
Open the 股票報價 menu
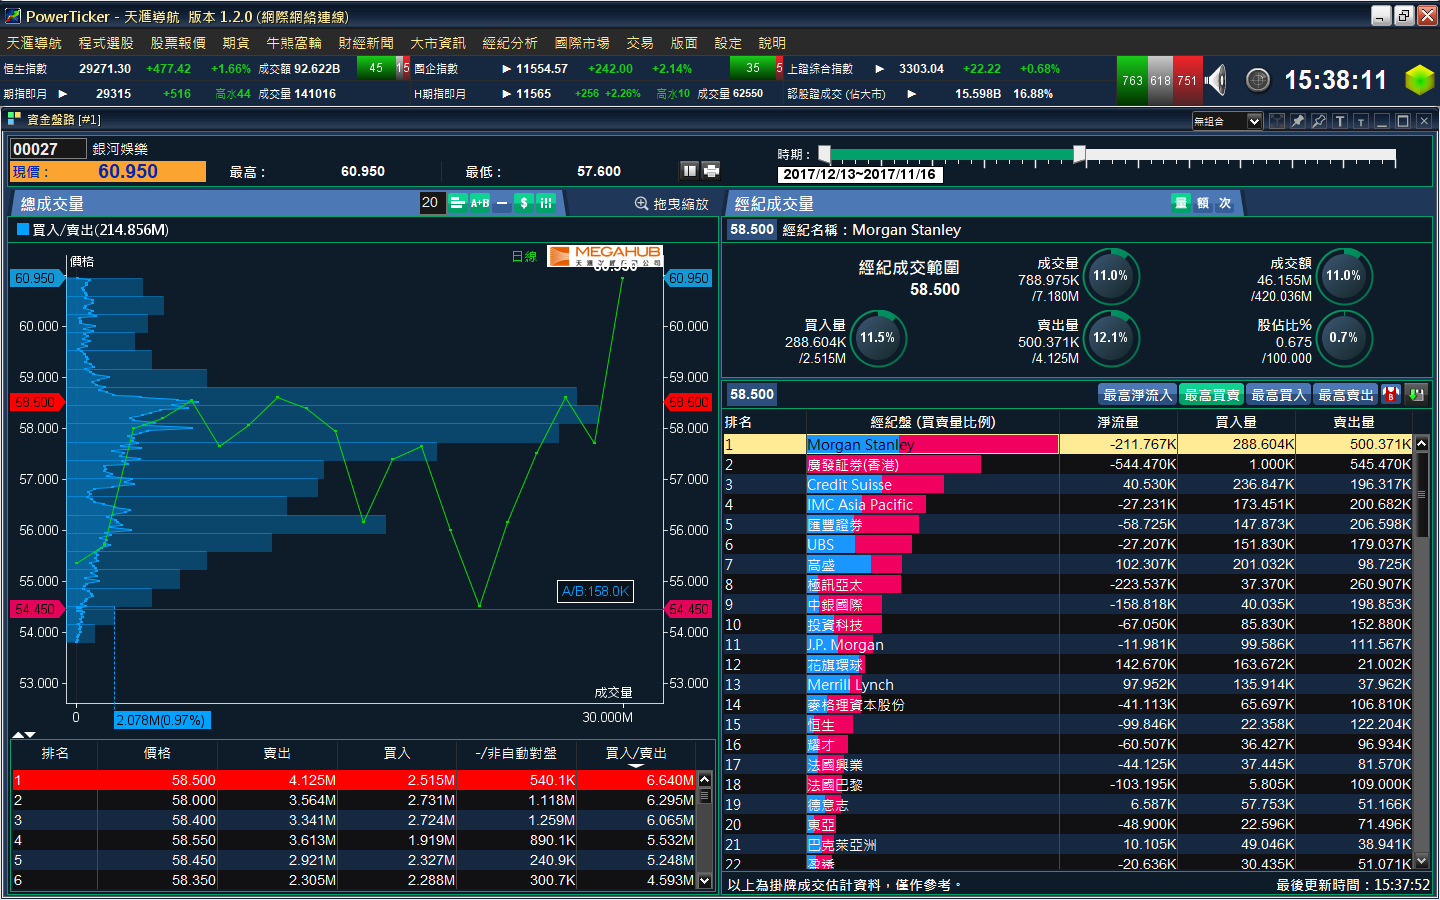178,43
